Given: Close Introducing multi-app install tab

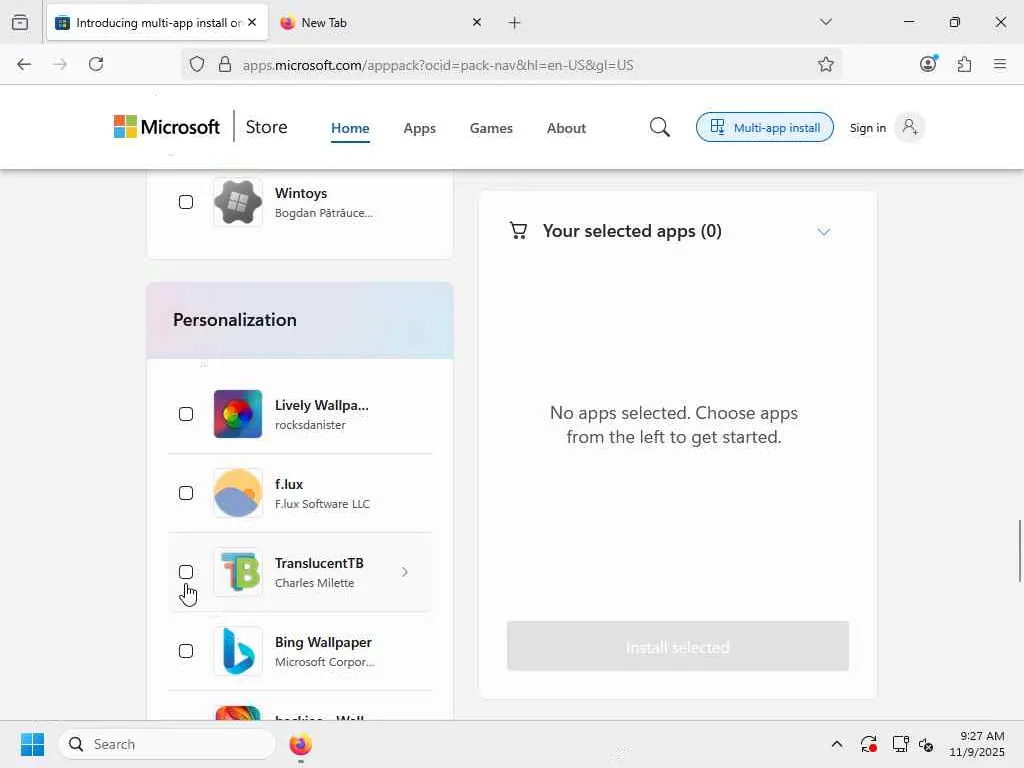Looking at the screenshot, I should pyautogui.click(x=252, y=23).
